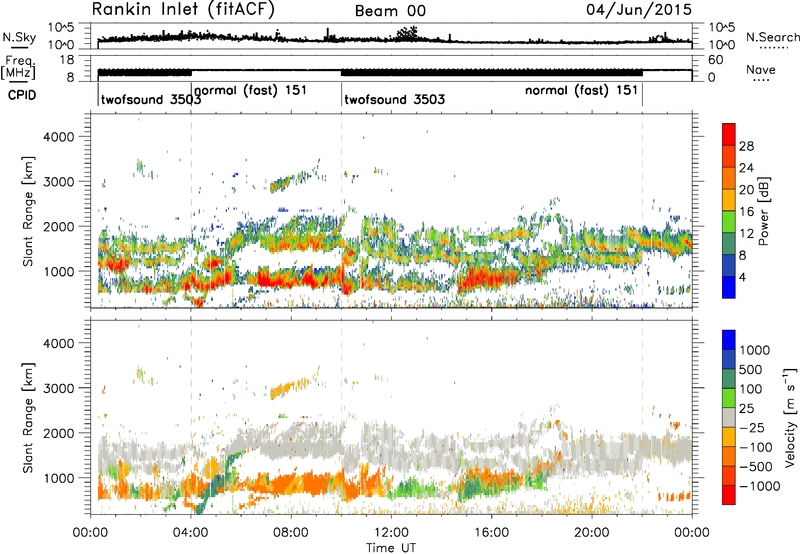Click the yellow 16–20 dB Power colorbar segment
Screen dimensions: 800x554
pos(729,200)
